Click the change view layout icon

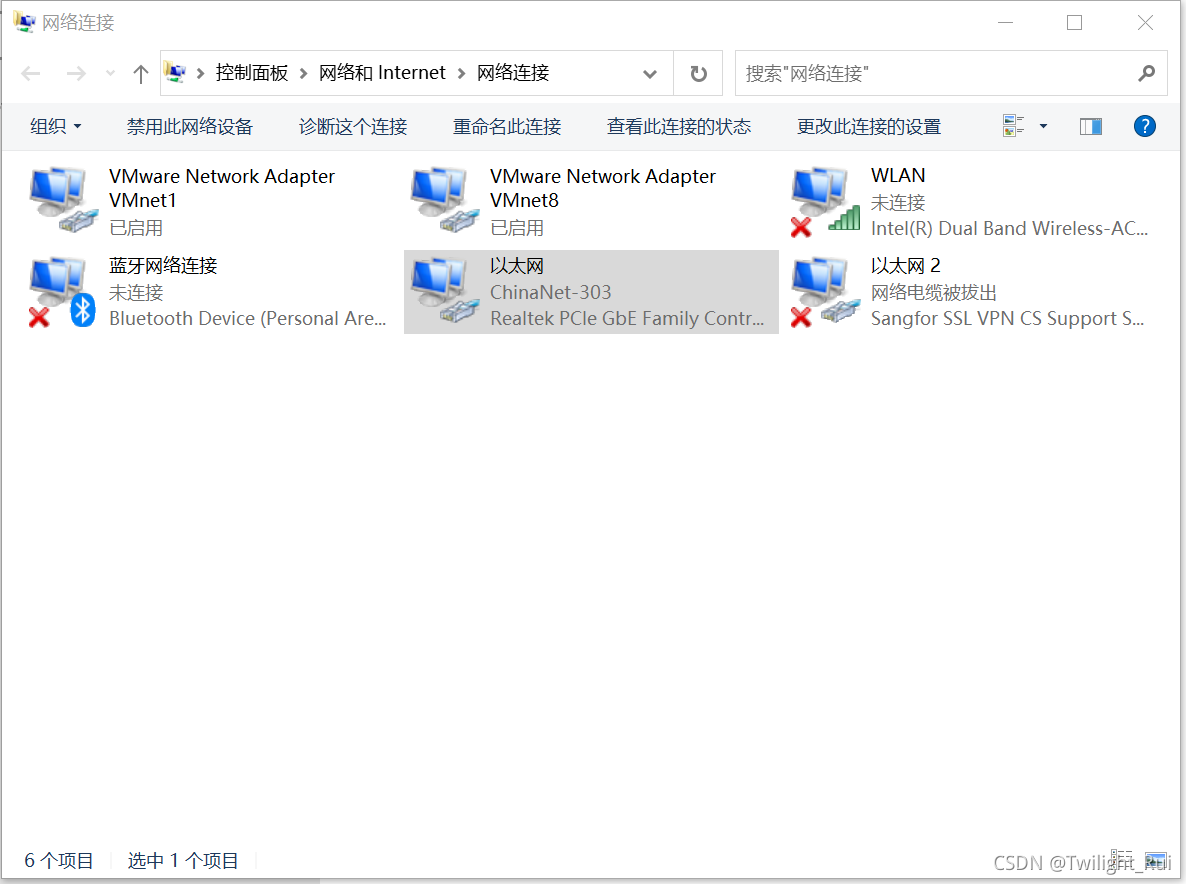click(1014, 126)
